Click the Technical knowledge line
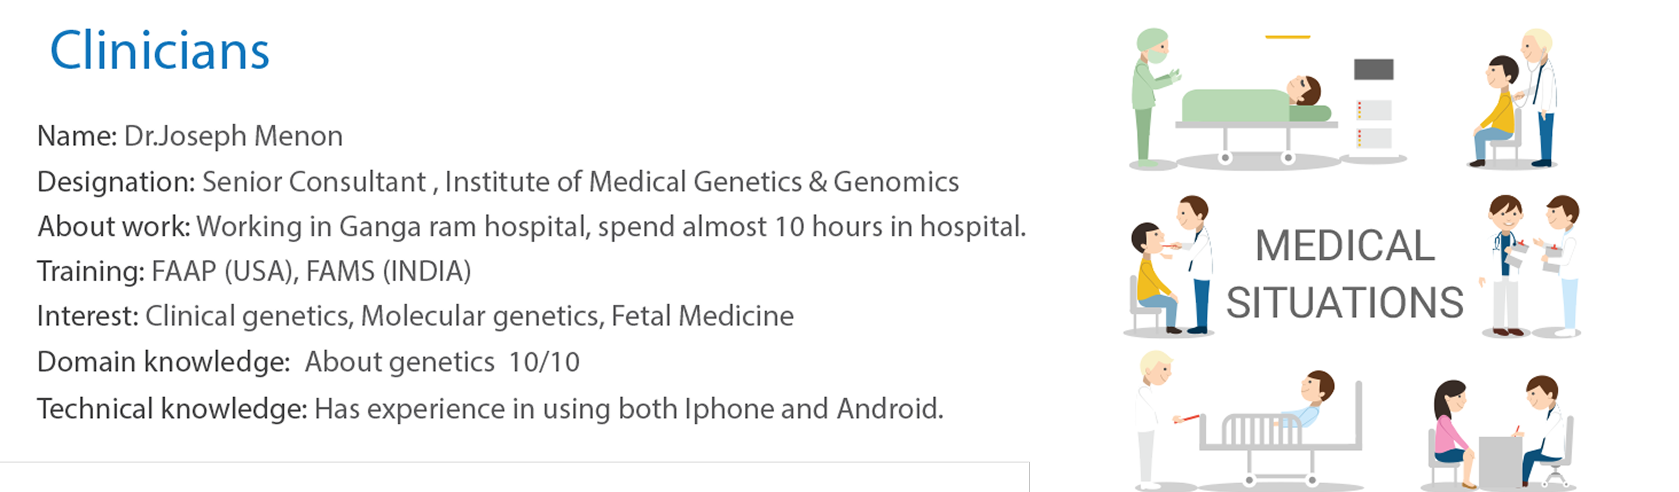The height and width of the screenshot is (492, 1679). point(490,408)
